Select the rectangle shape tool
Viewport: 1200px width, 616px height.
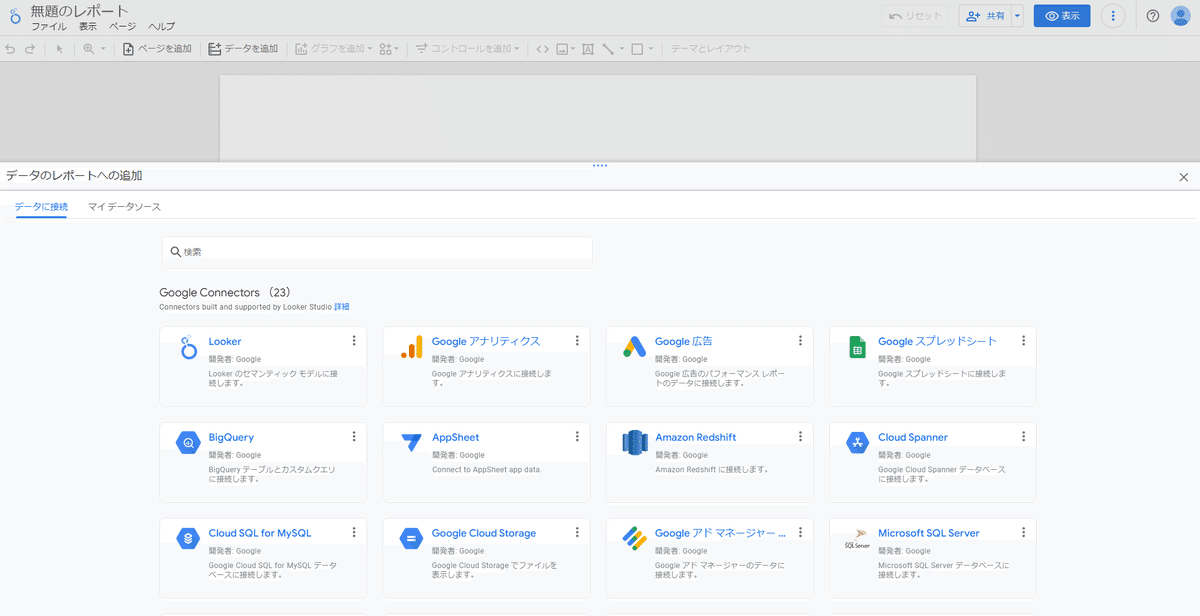[x=637, y=49]
